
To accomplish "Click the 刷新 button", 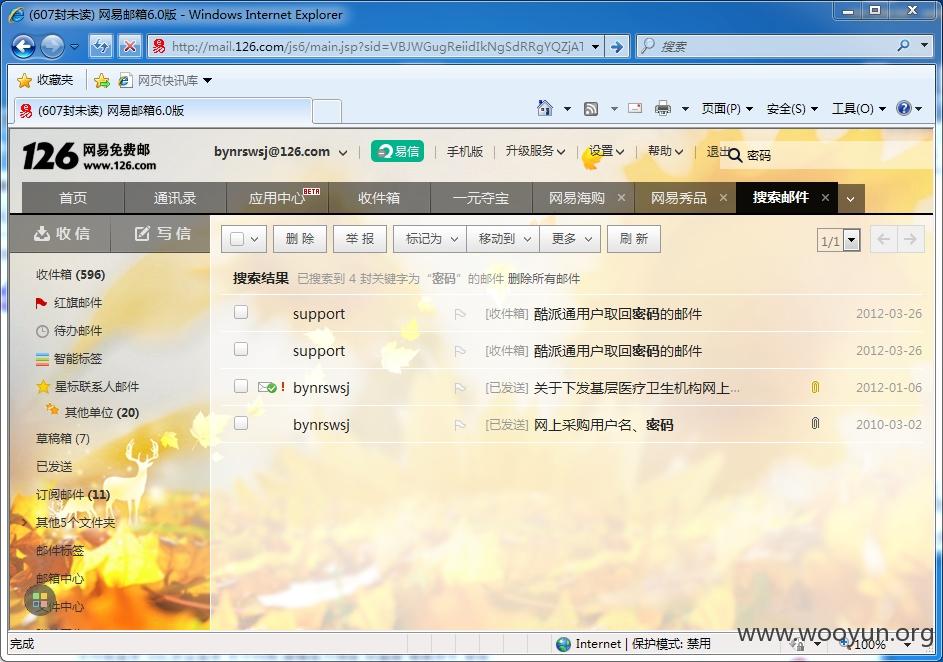I will click(x=634, y=239).
